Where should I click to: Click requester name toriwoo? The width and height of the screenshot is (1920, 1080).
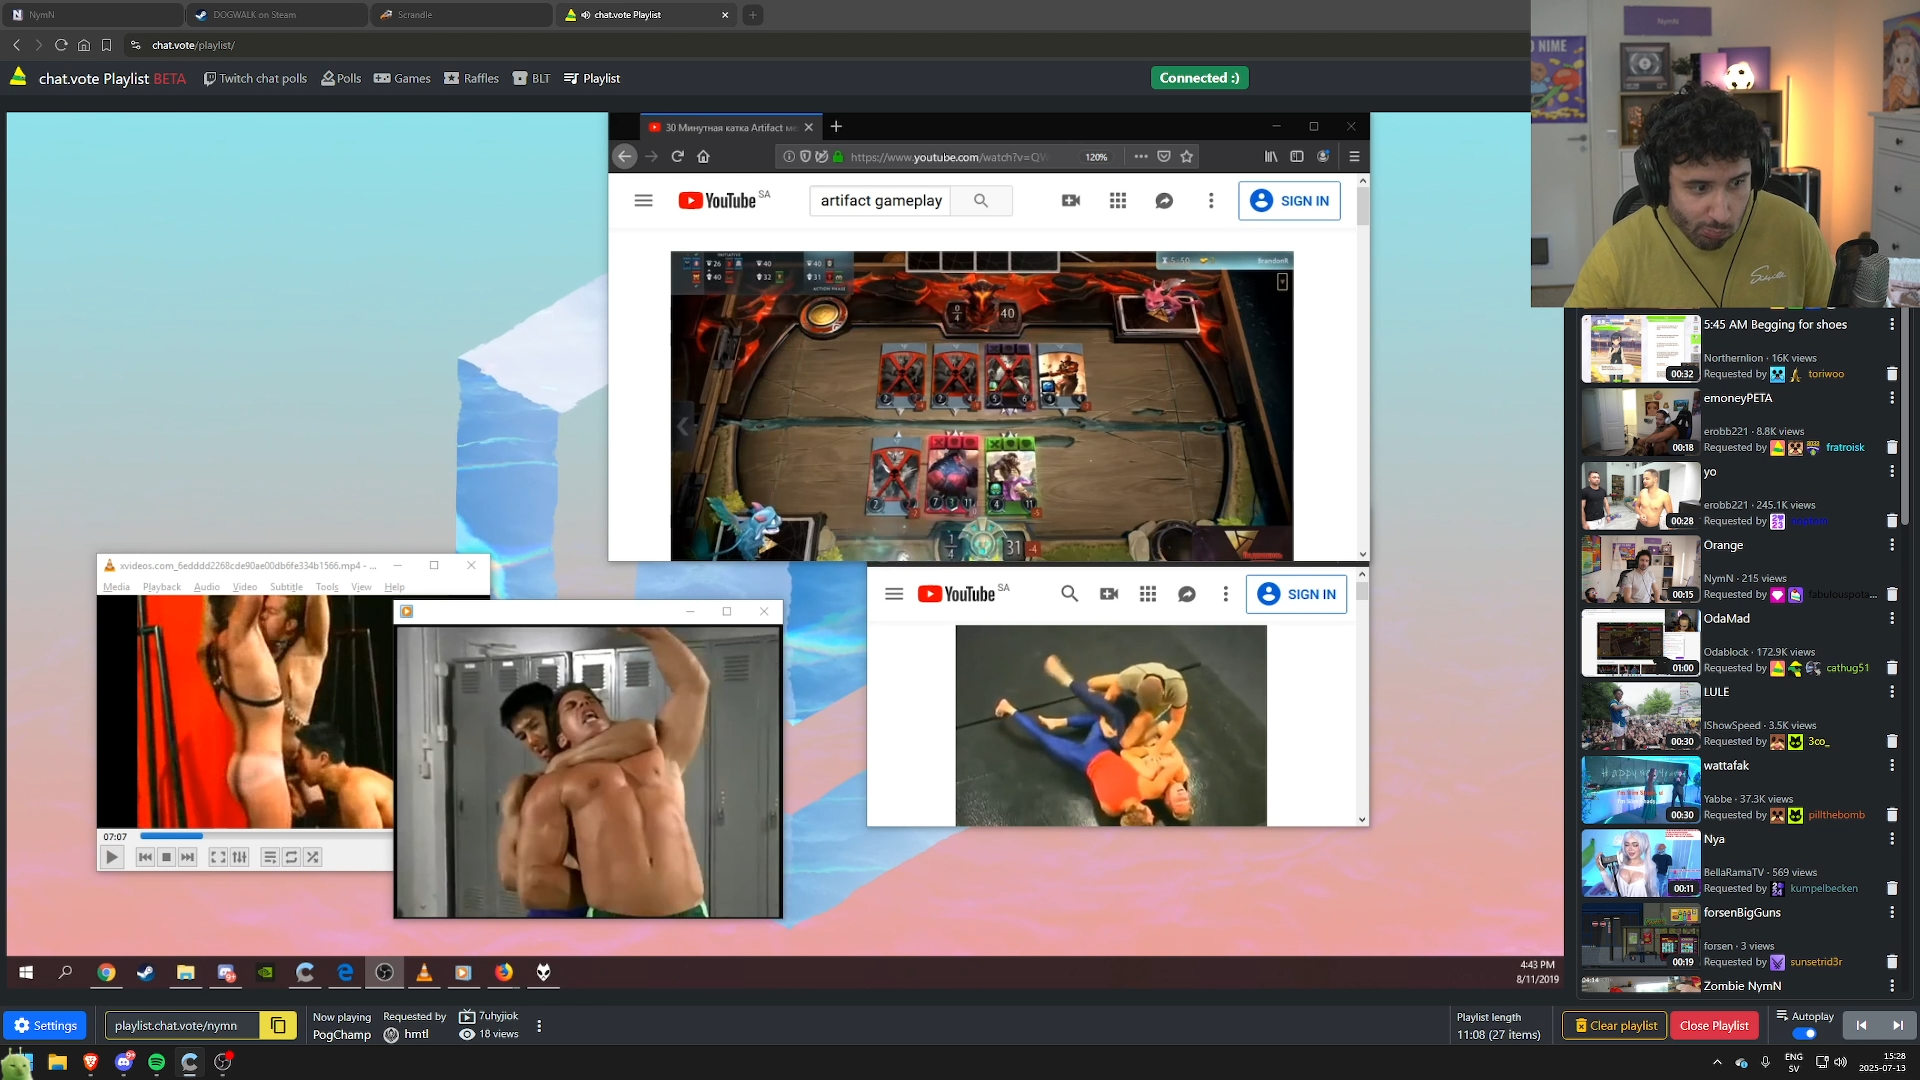click(1826, 374)
